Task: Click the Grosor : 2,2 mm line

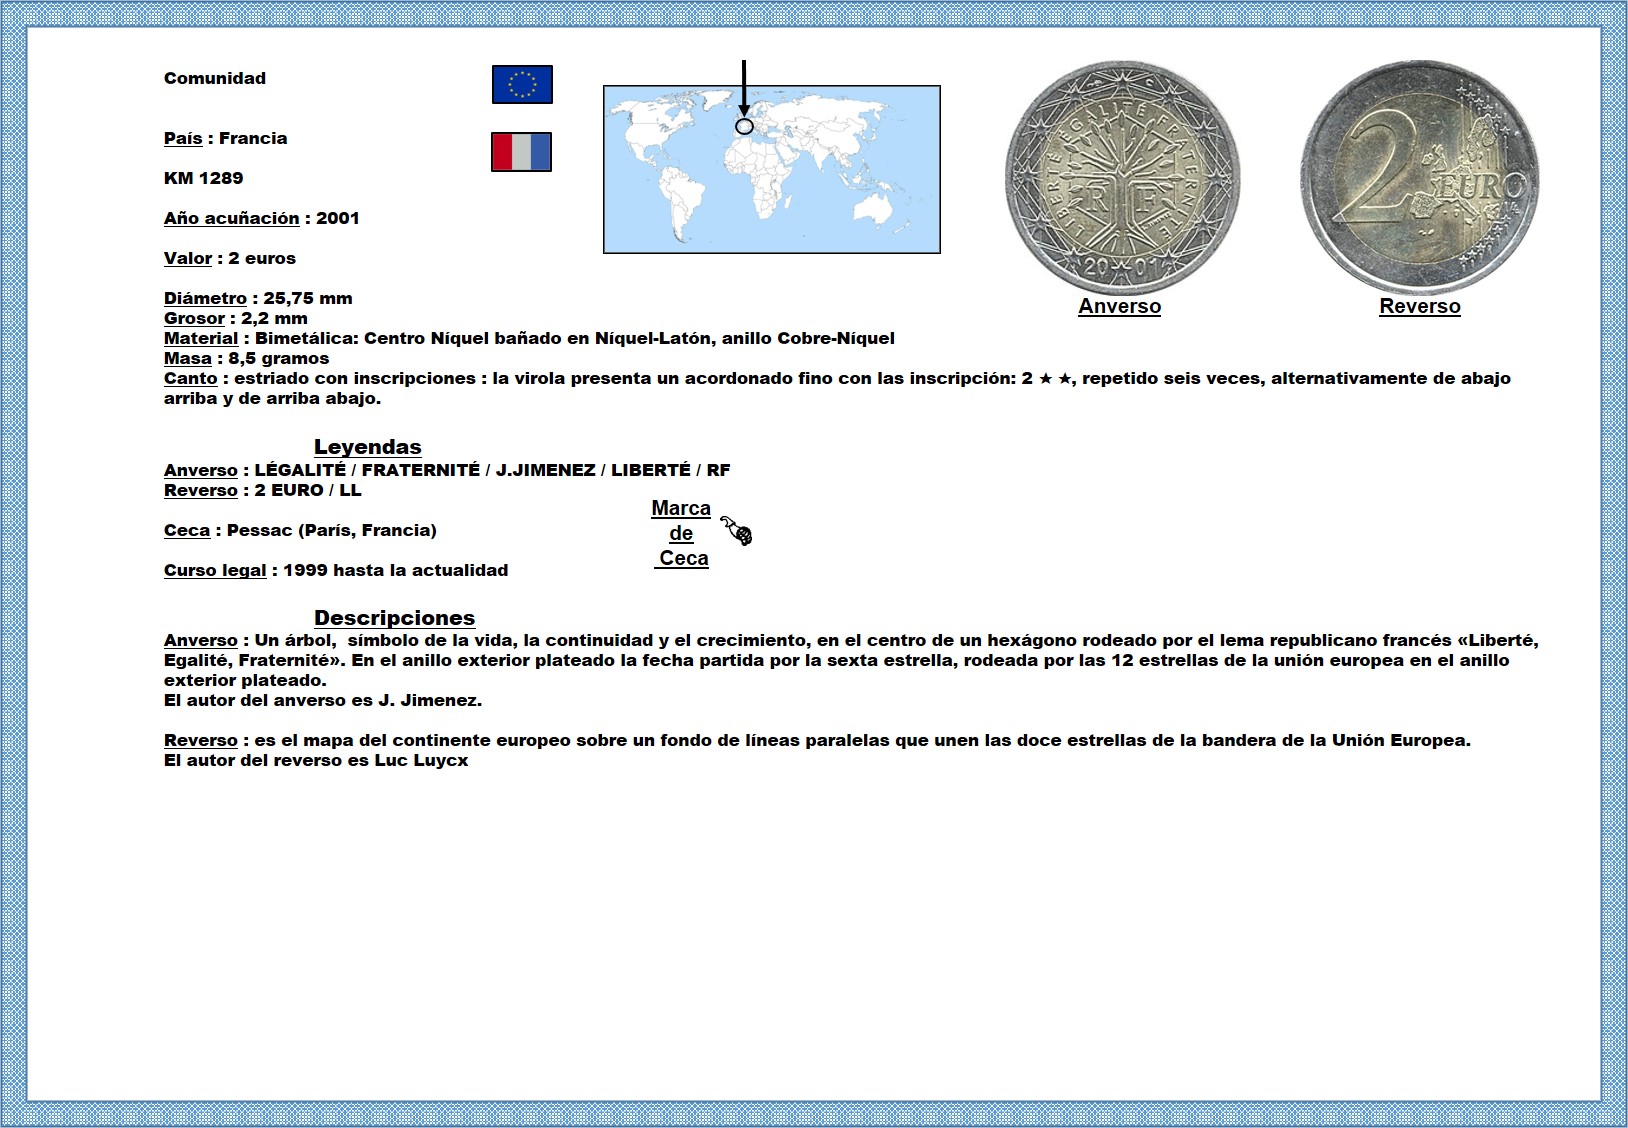Action: click(x=236, y=318)
